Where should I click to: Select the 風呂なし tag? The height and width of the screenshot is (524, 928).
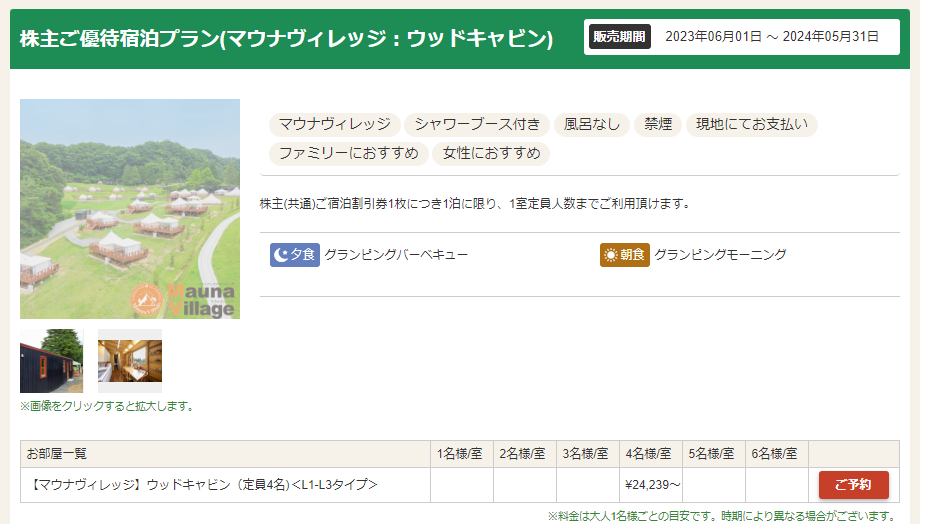(x=592, y=124)
